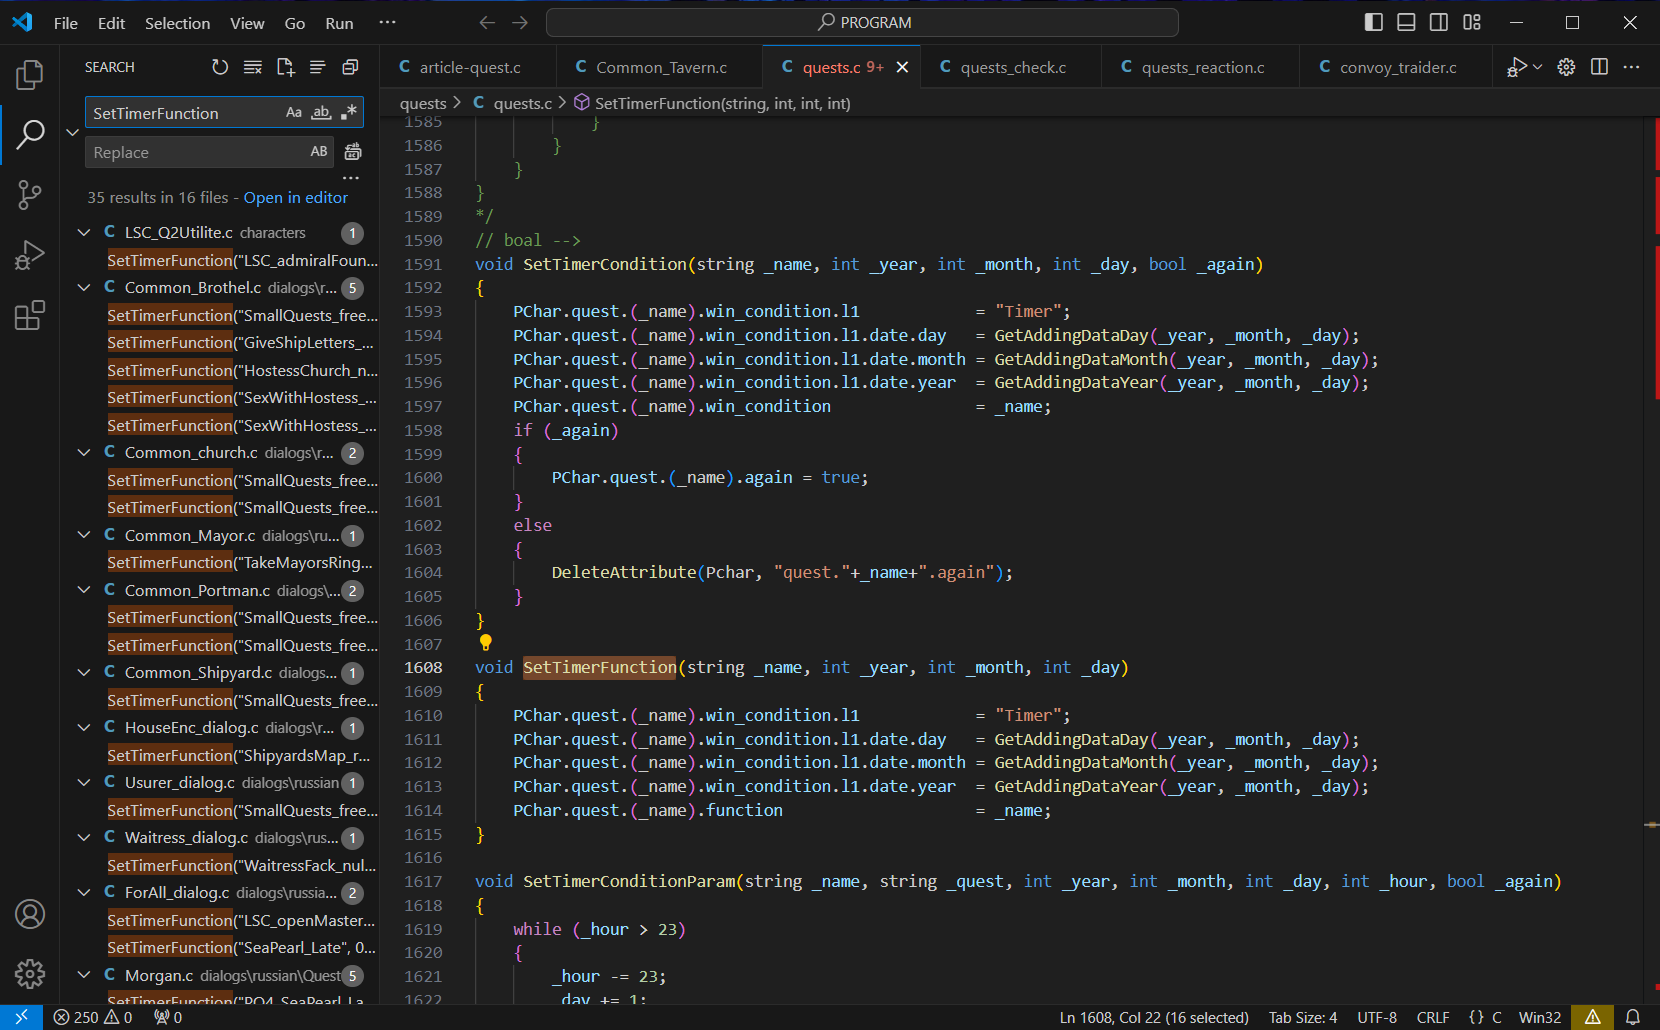The image size is (1660, 1030).
Task: Click the editor vertical scrollbar
Action: tap(1650, 500)
